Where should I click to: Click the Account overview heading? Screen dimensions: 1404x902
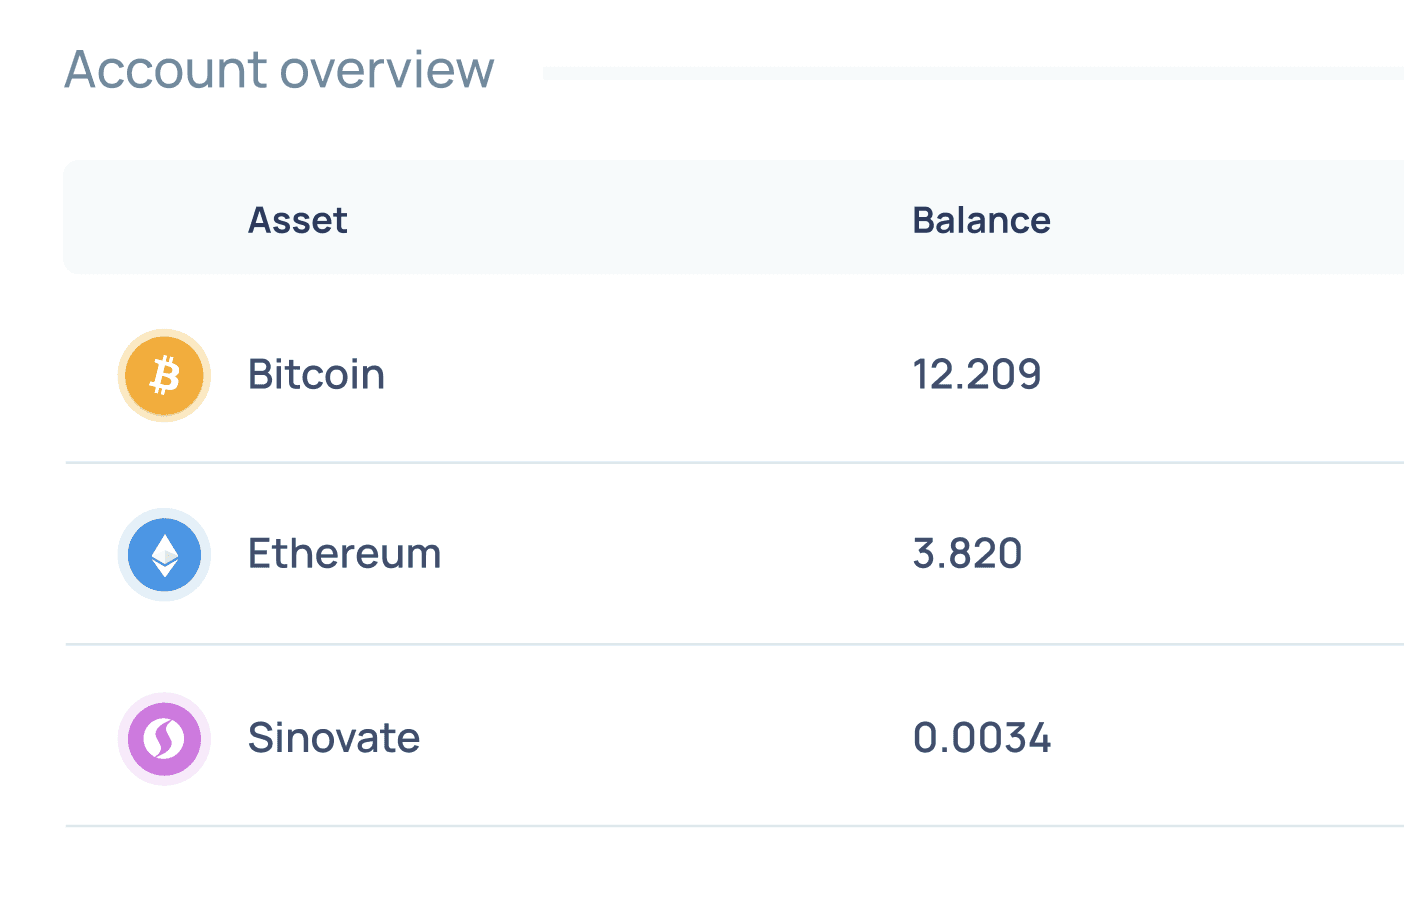279,70
